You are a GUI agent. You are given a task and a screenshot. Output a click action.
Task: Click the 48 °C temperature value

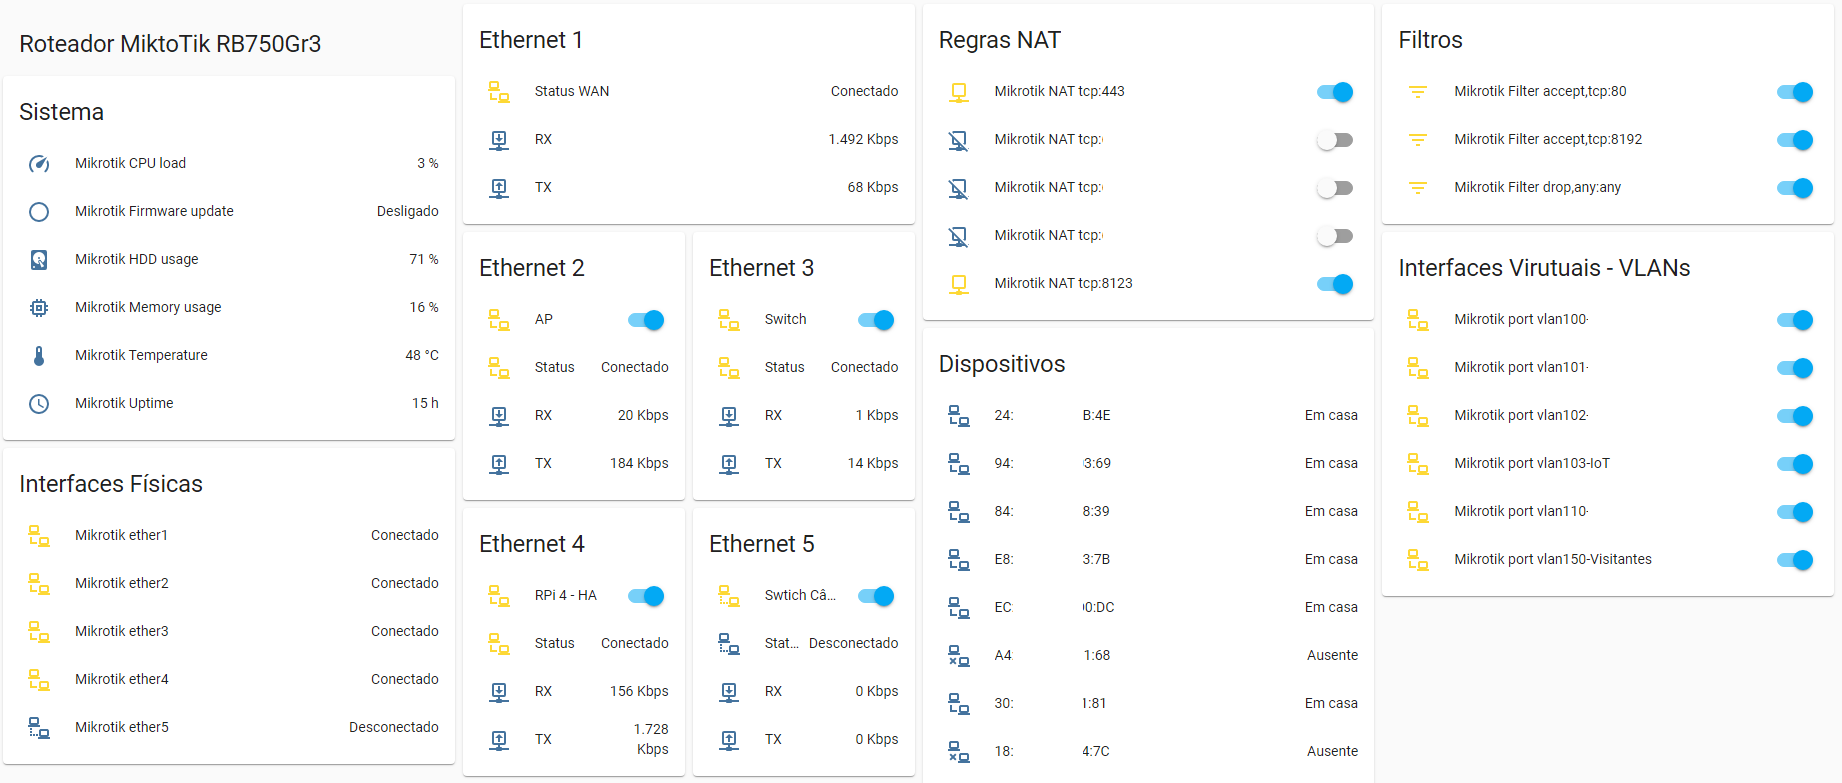click(x=422, y=355)
